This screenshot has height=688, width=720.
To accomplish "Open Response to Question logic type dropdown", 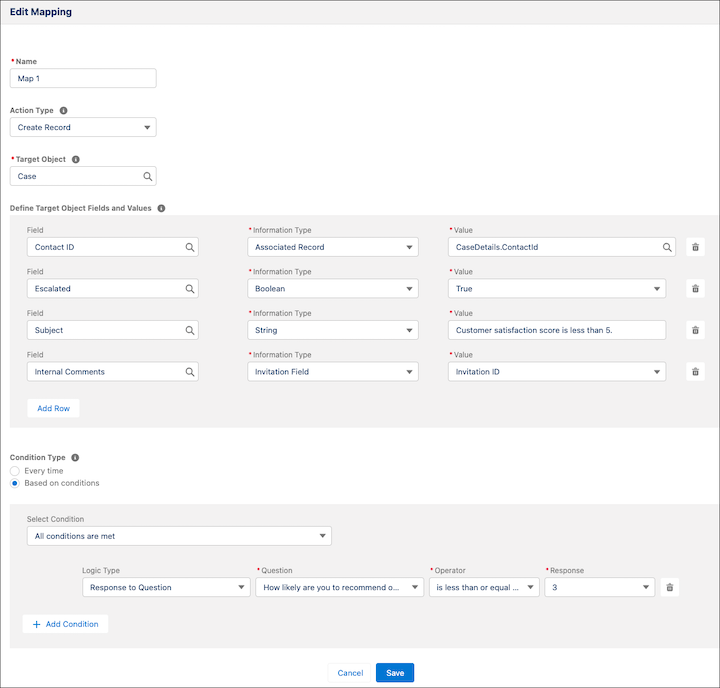I will point(166,587).
